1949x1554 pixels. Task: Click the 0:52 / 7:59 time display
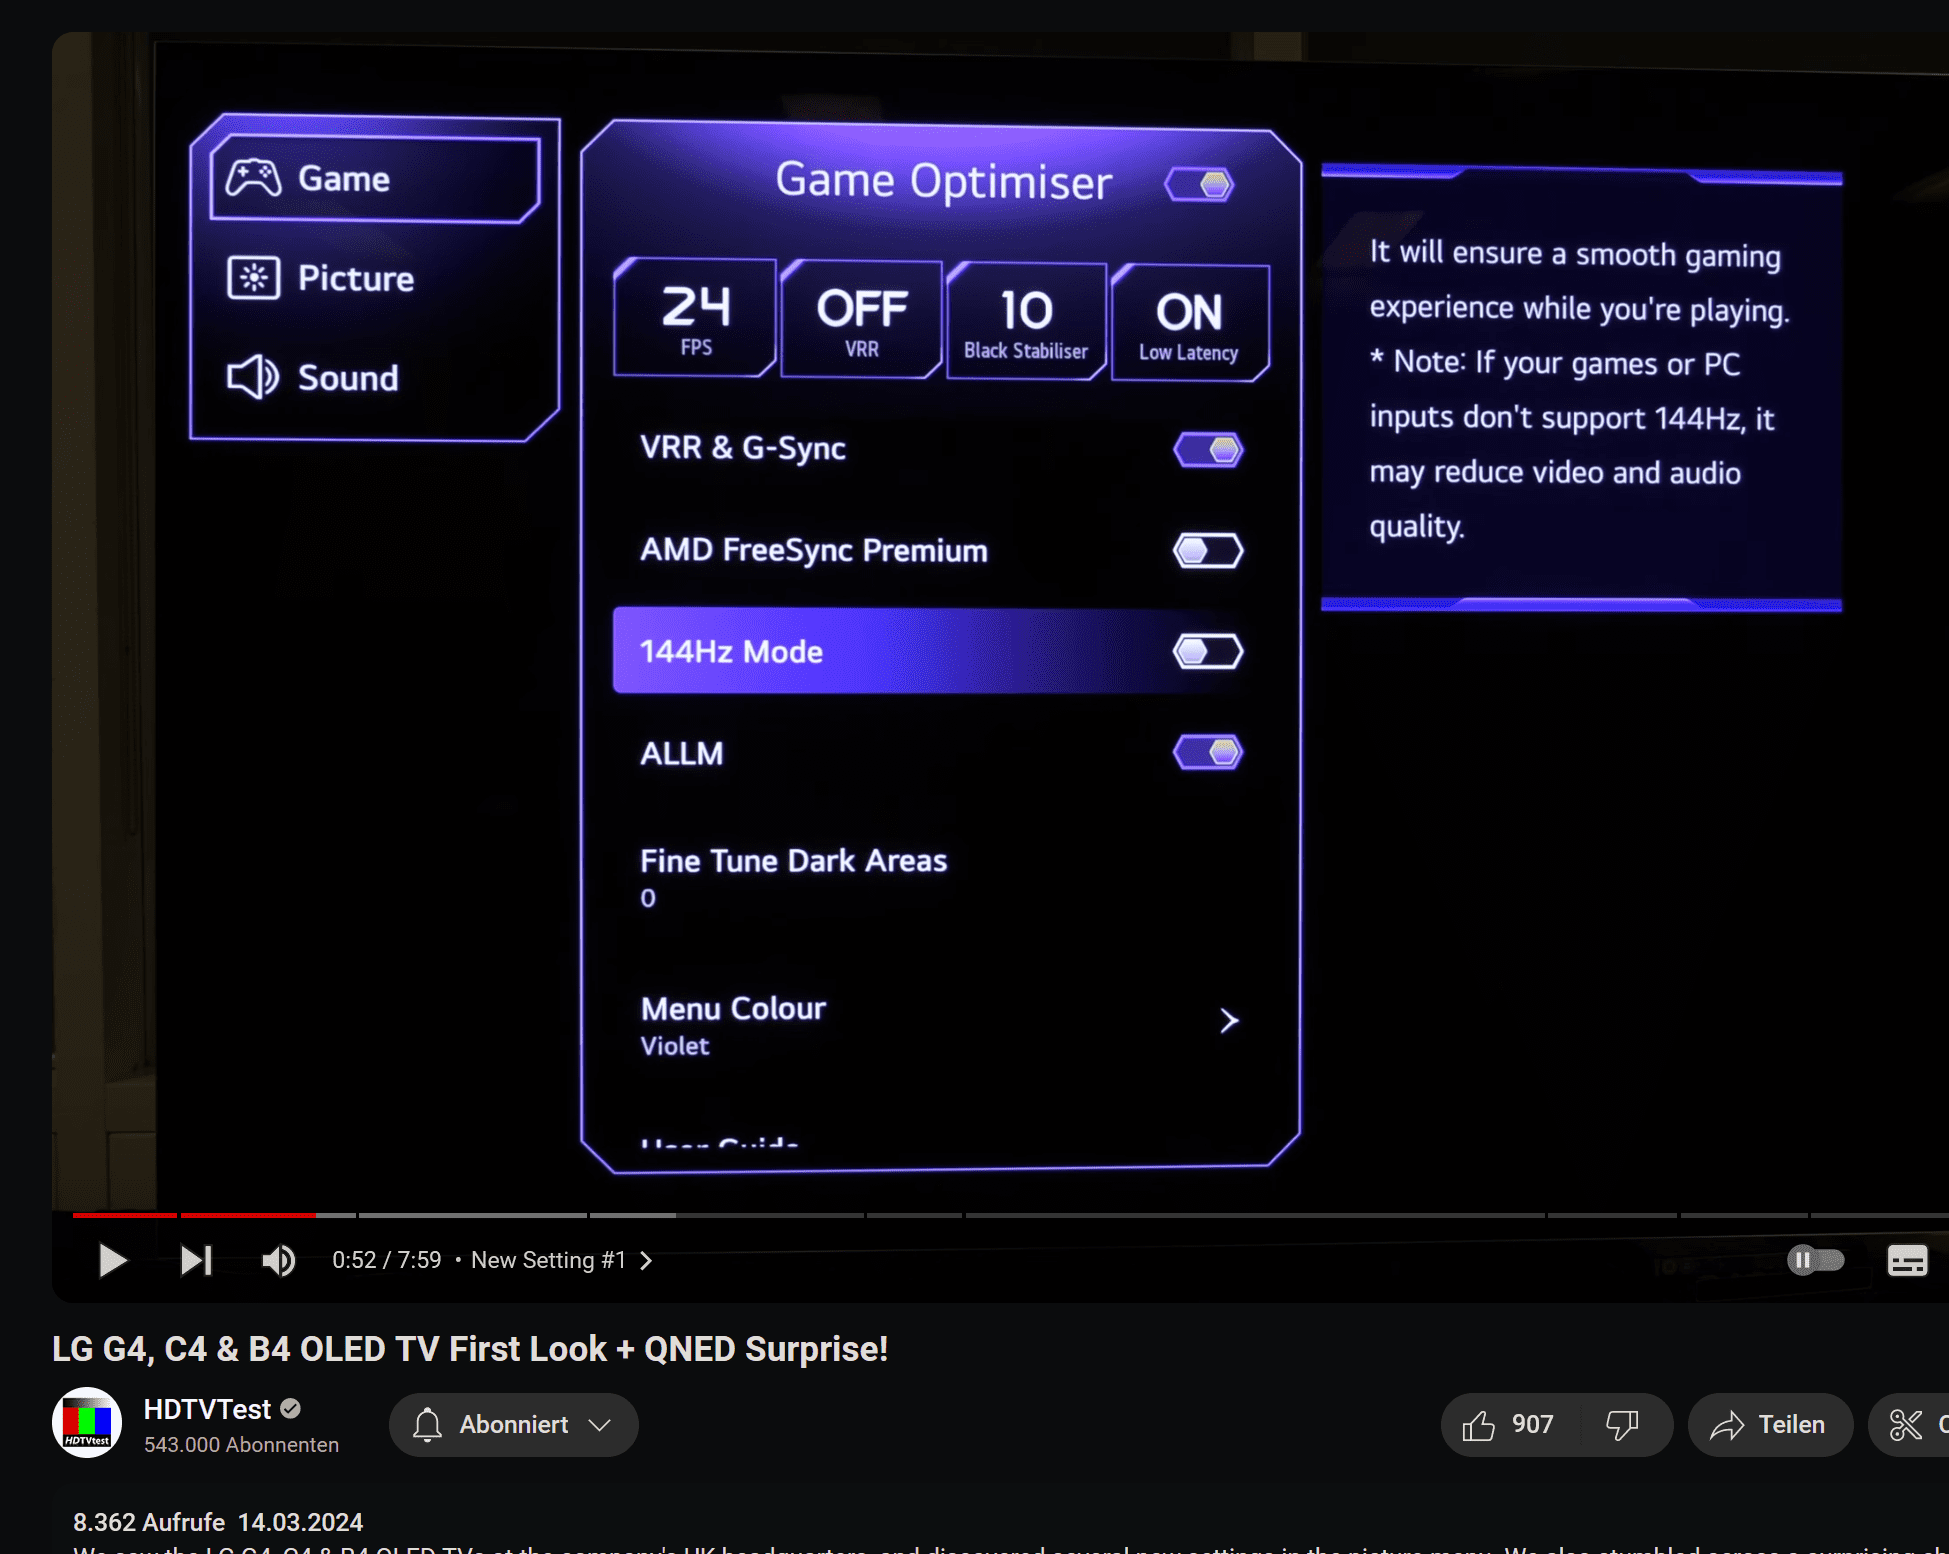386,1260
